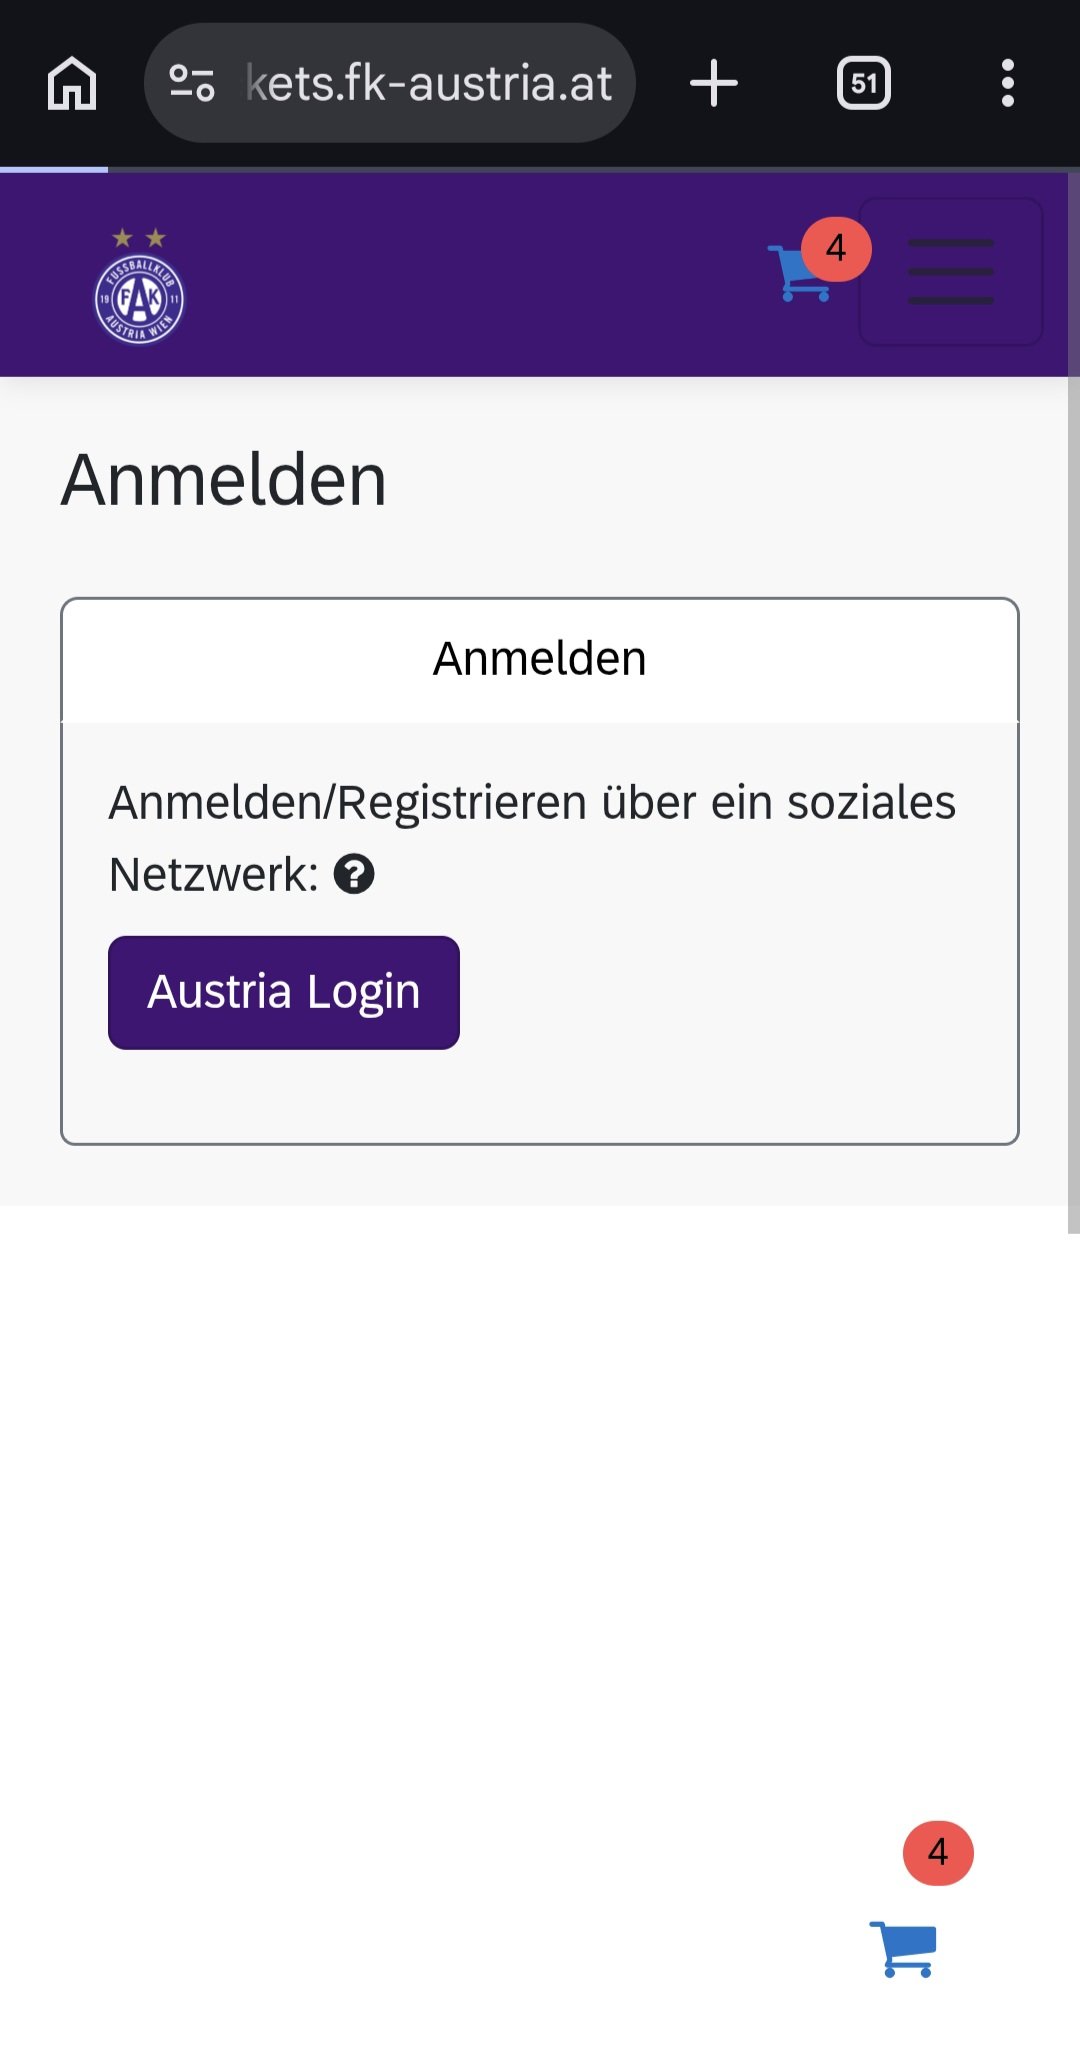Expand the hamburger navigation menu
Image resolution: width=1080 pixels, height=2061 pixels.
950,272
